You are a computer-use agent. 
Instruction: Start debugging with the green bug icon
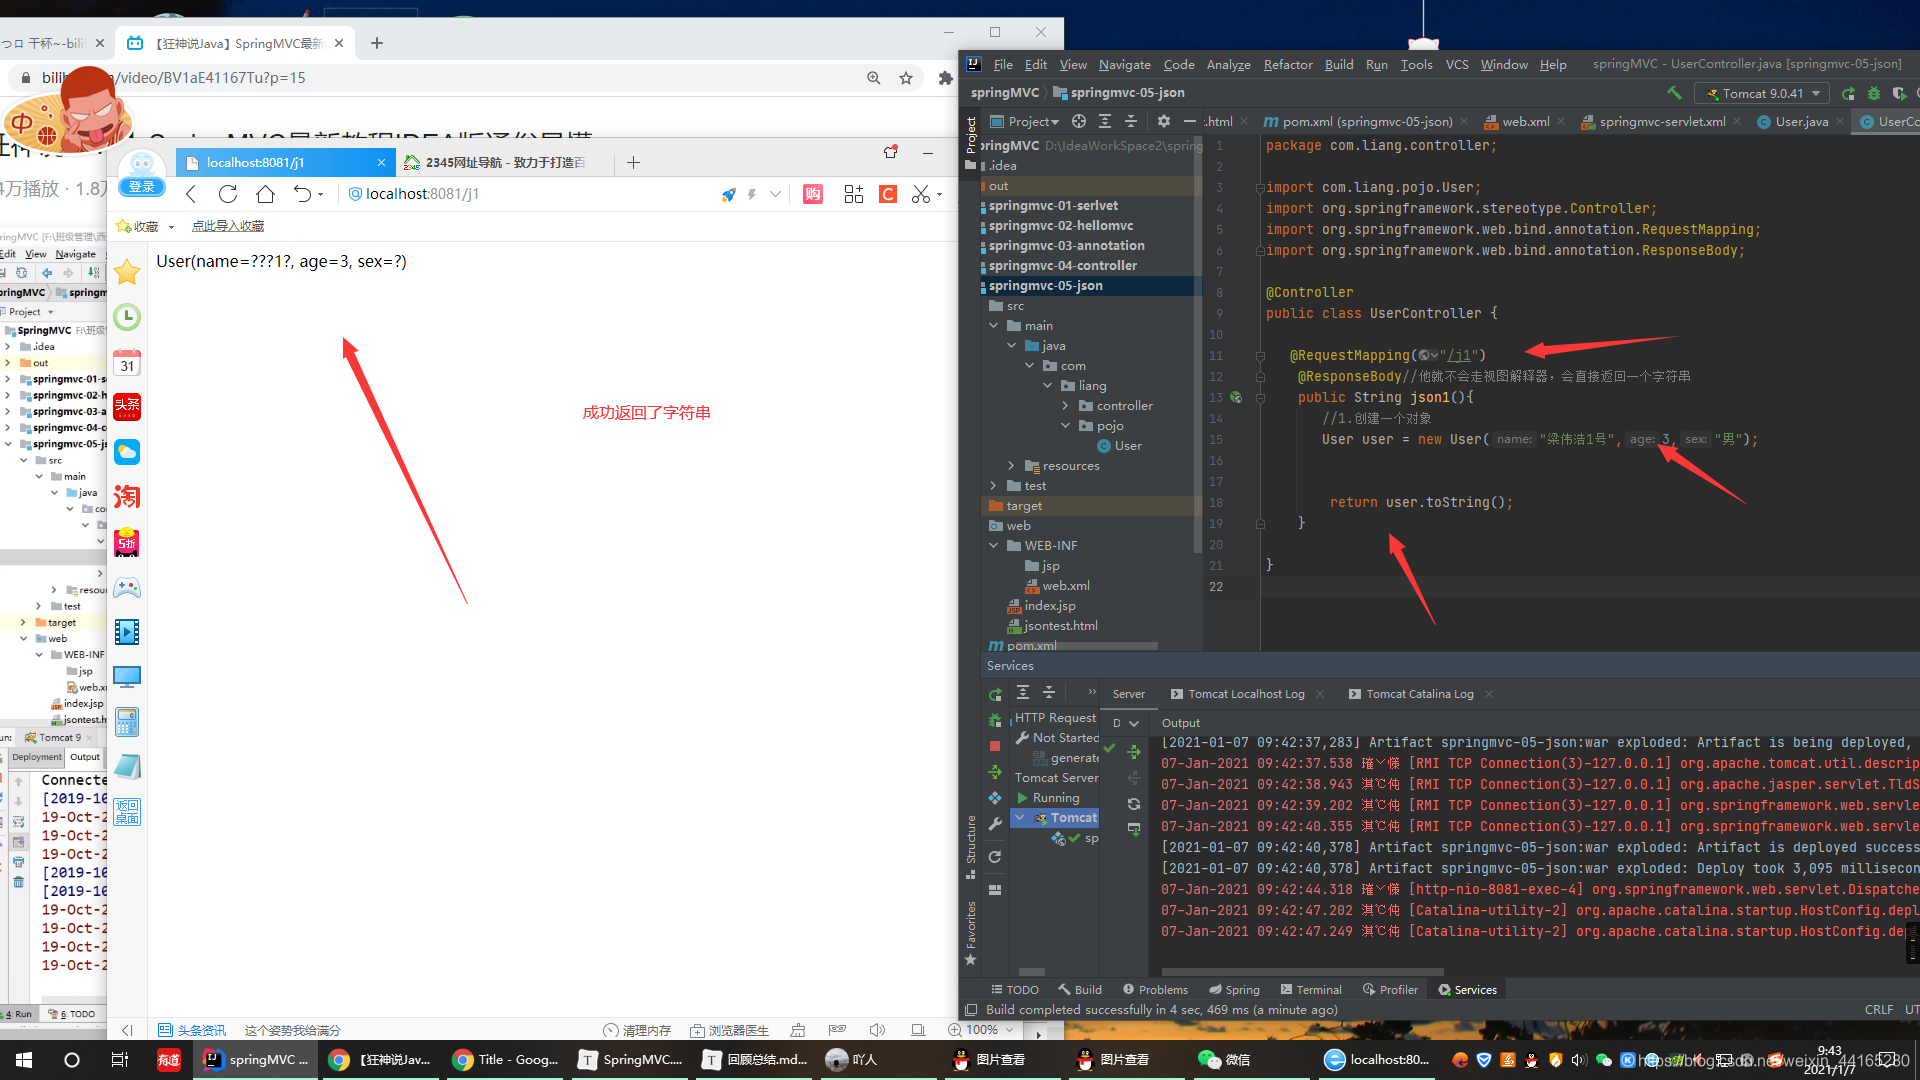(1874, 93)
